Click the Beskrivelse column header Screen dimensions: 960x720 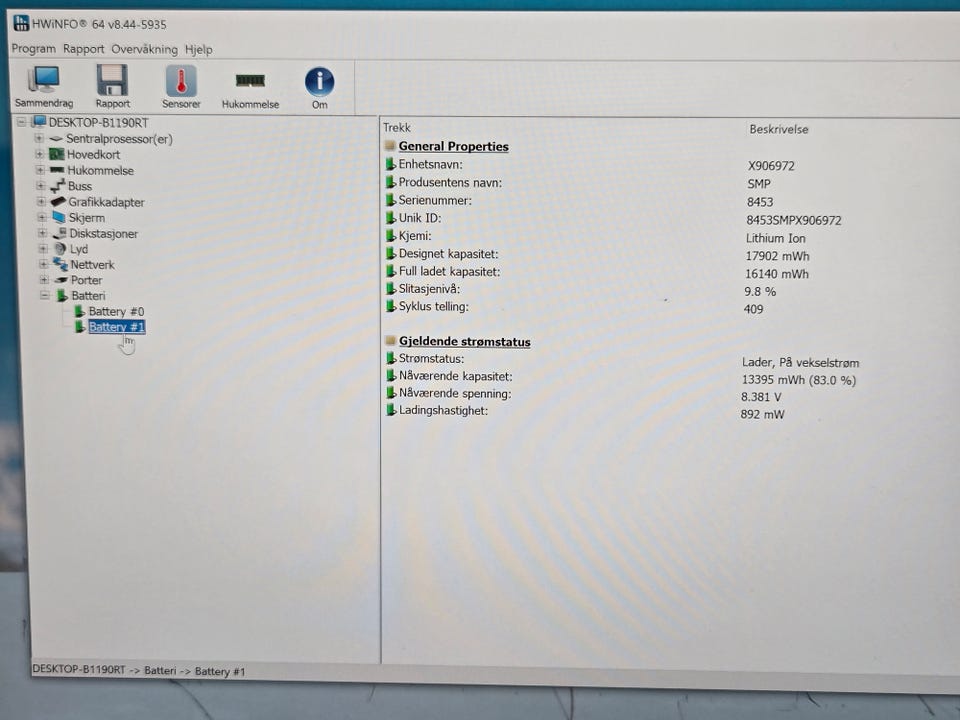click(x=779, y=129)
